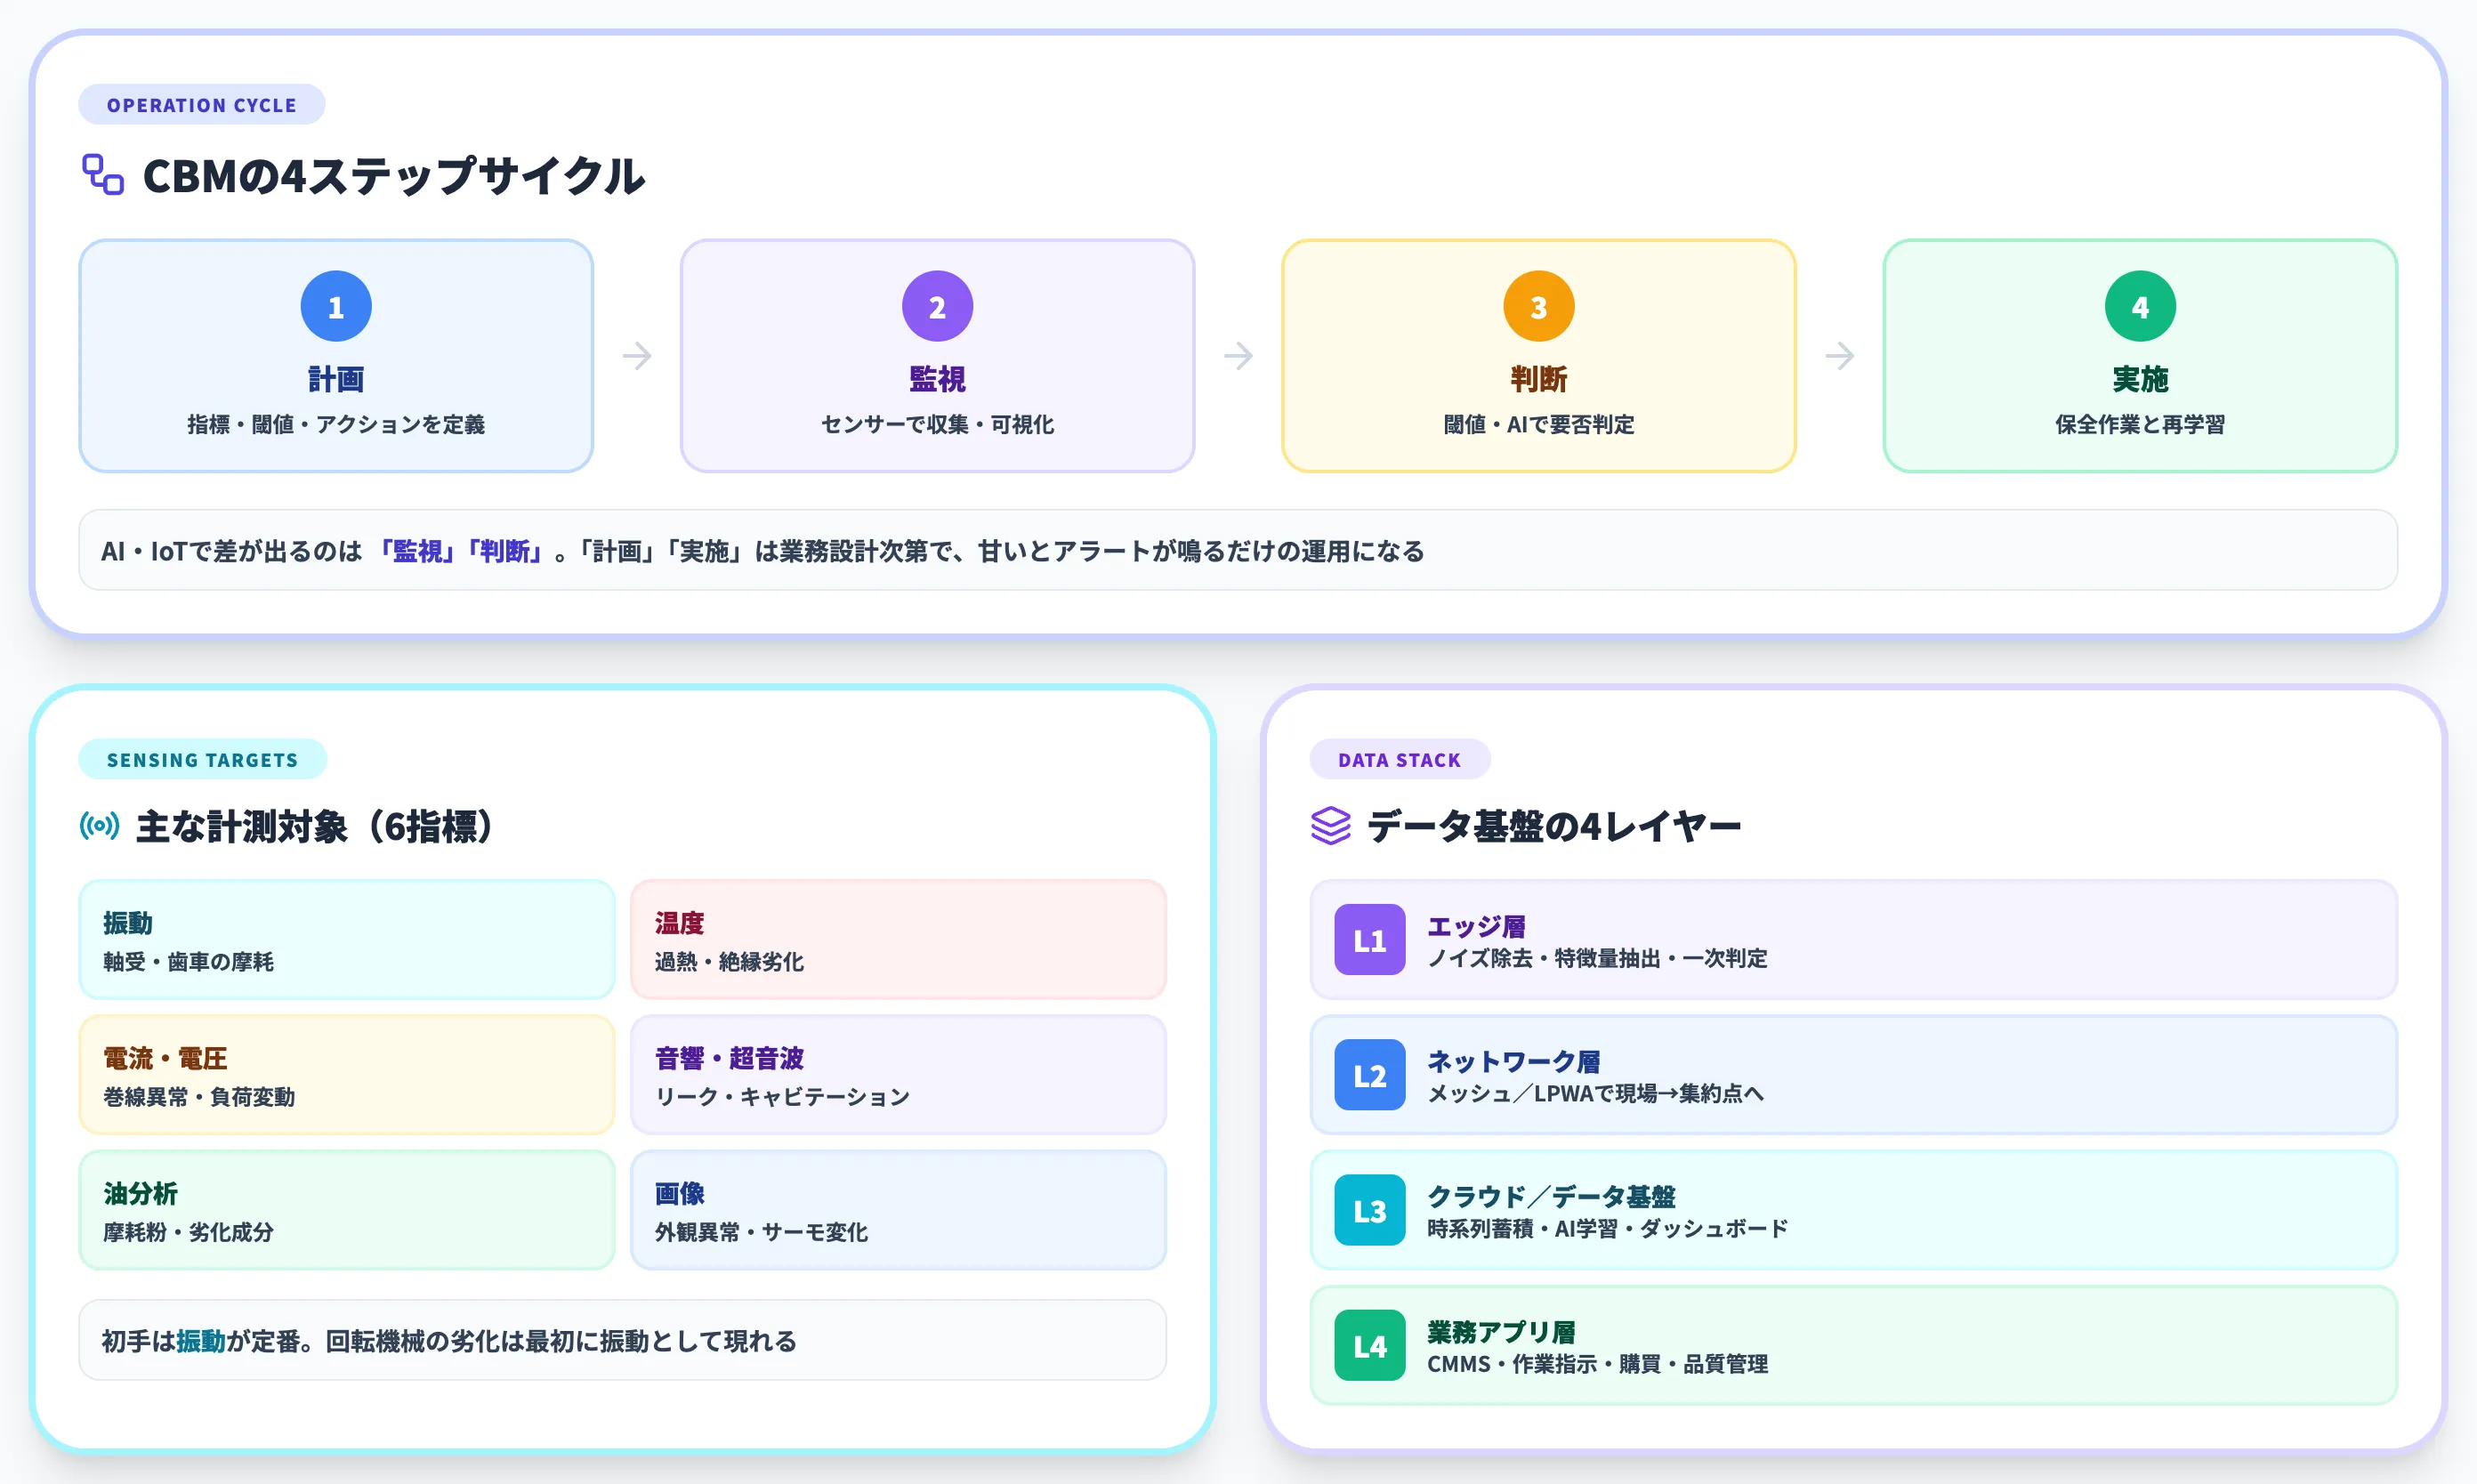Switch to the DATA STACK section label

point(1400,759)
